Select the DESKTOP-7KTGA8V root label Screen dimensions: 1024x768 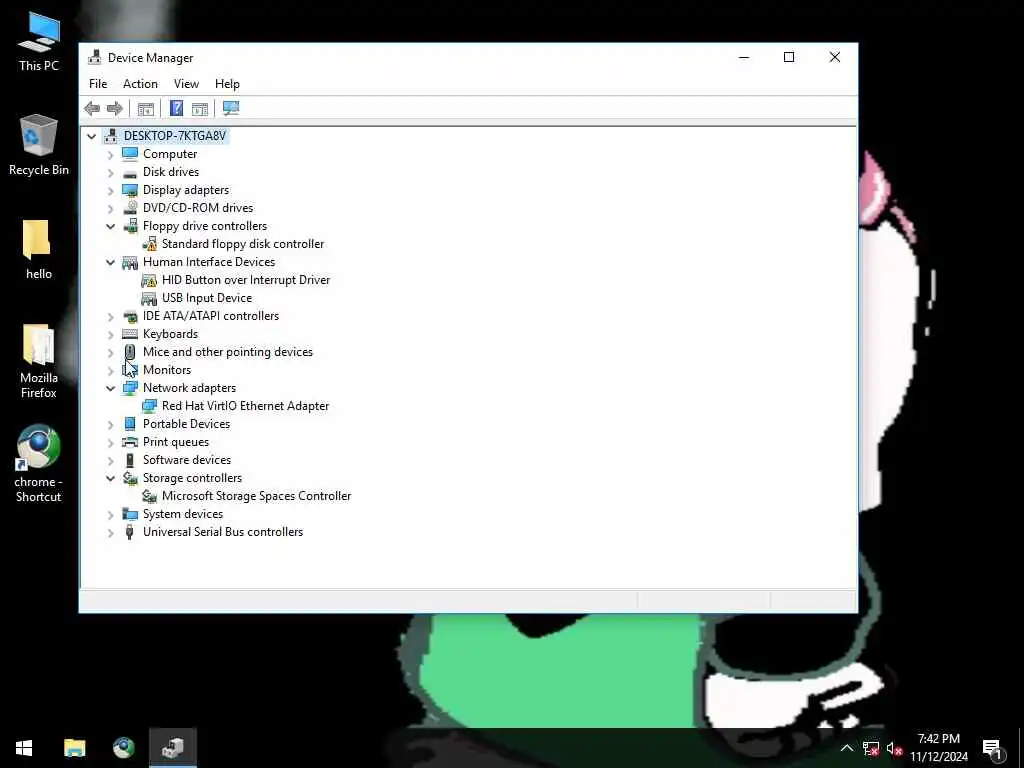175,136
